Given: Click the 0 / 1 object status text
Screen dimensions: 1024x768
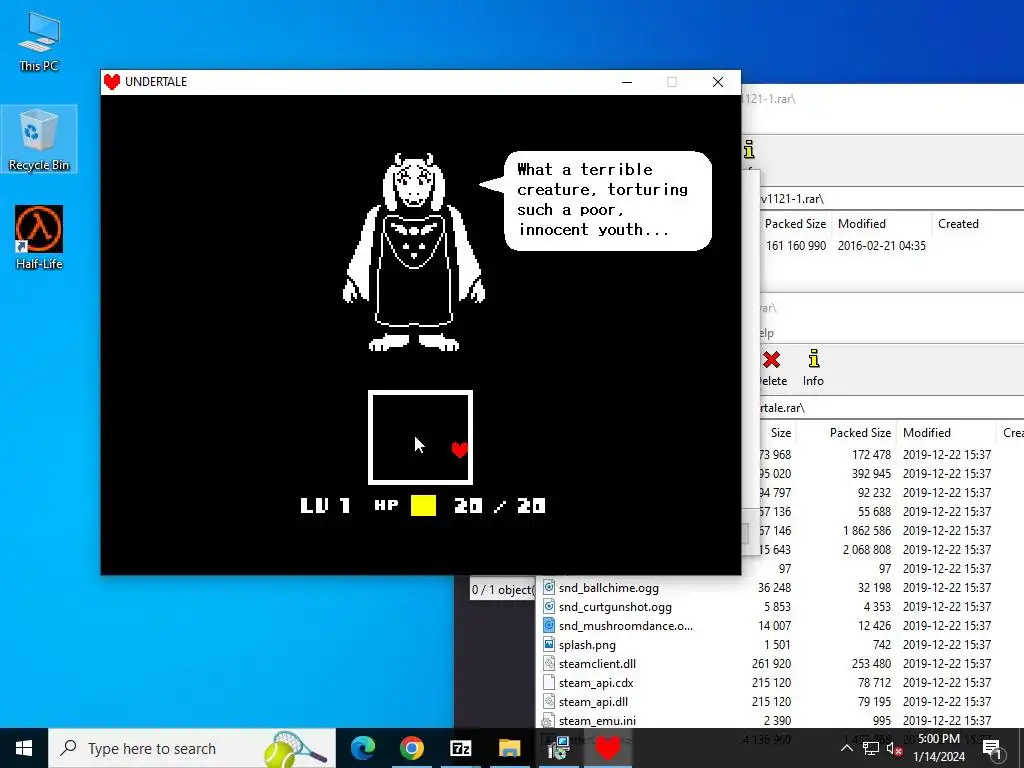Looking at the screenshot, I should pyautogui.click(x=502, y=590).
